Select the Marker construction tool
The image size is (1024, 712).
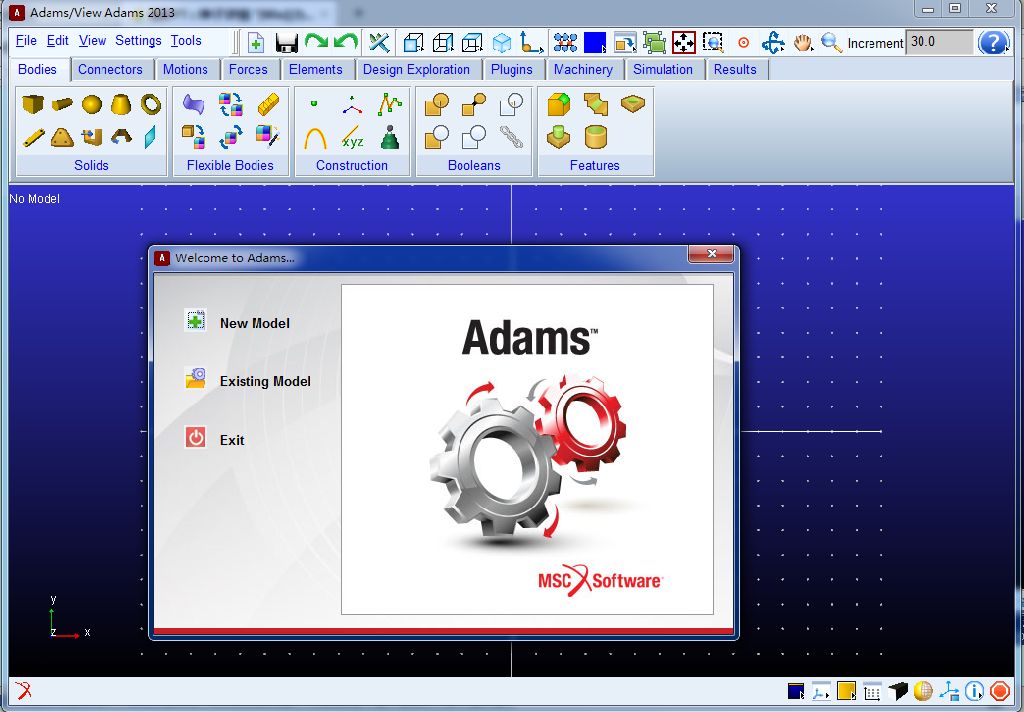(x=352, y=105)
